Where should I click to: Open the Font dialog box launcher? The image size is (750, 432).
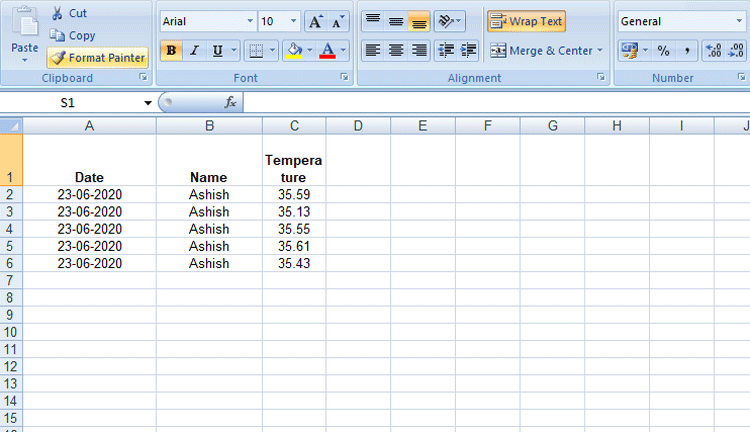(344, 77)
